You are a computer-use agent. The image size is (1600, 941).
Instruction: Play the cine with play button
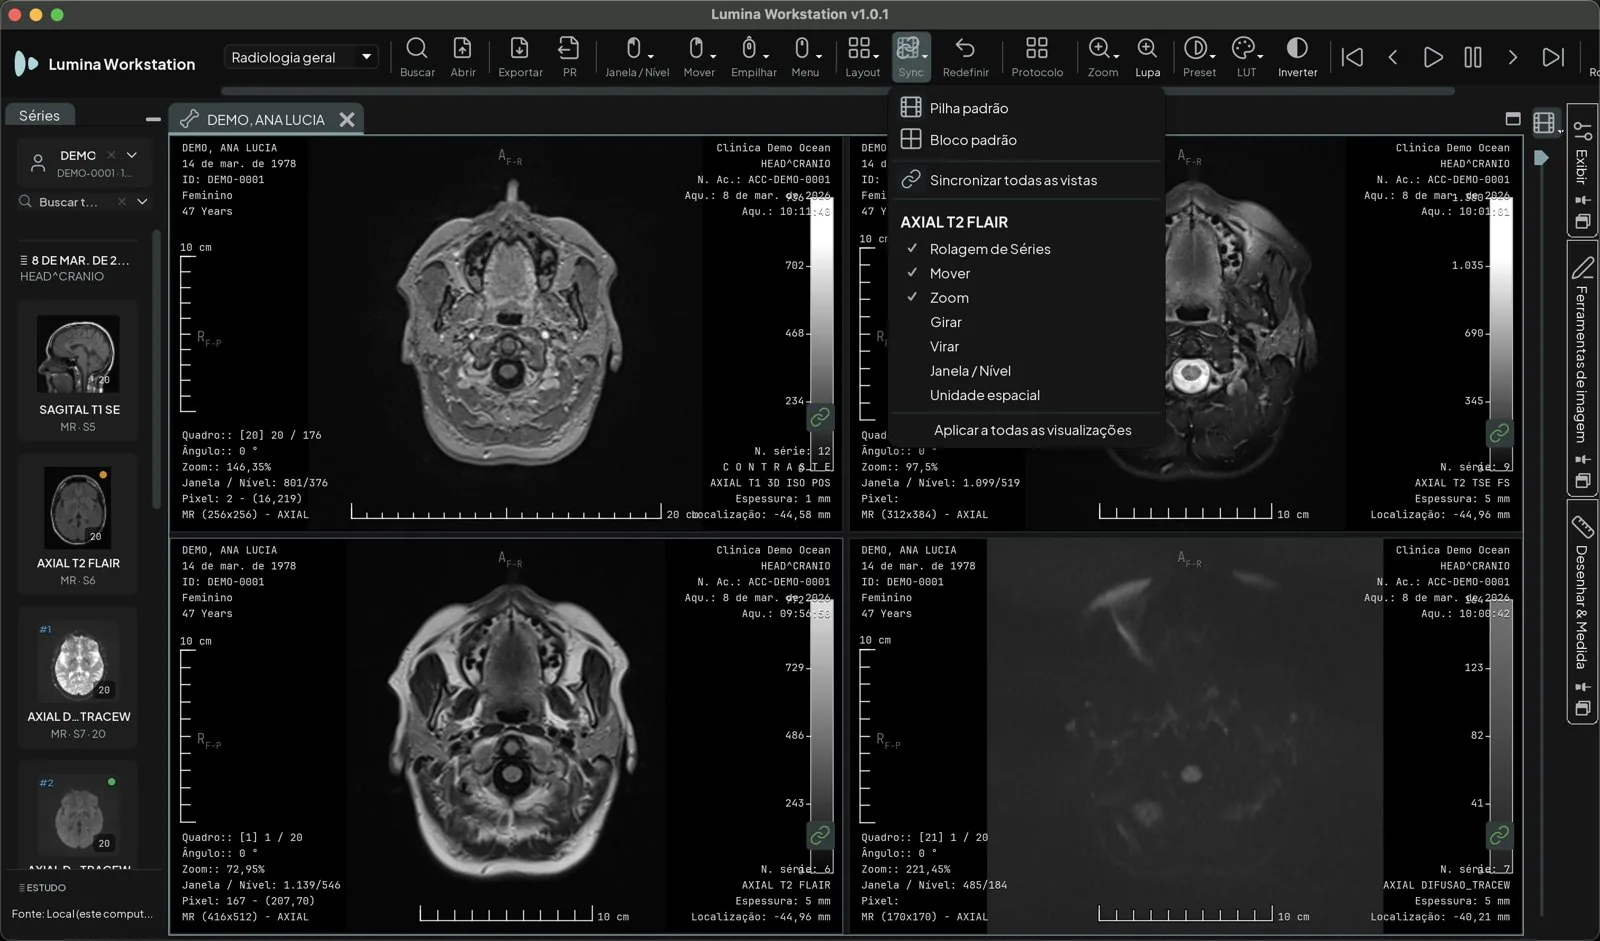(x=1432, y=57)
